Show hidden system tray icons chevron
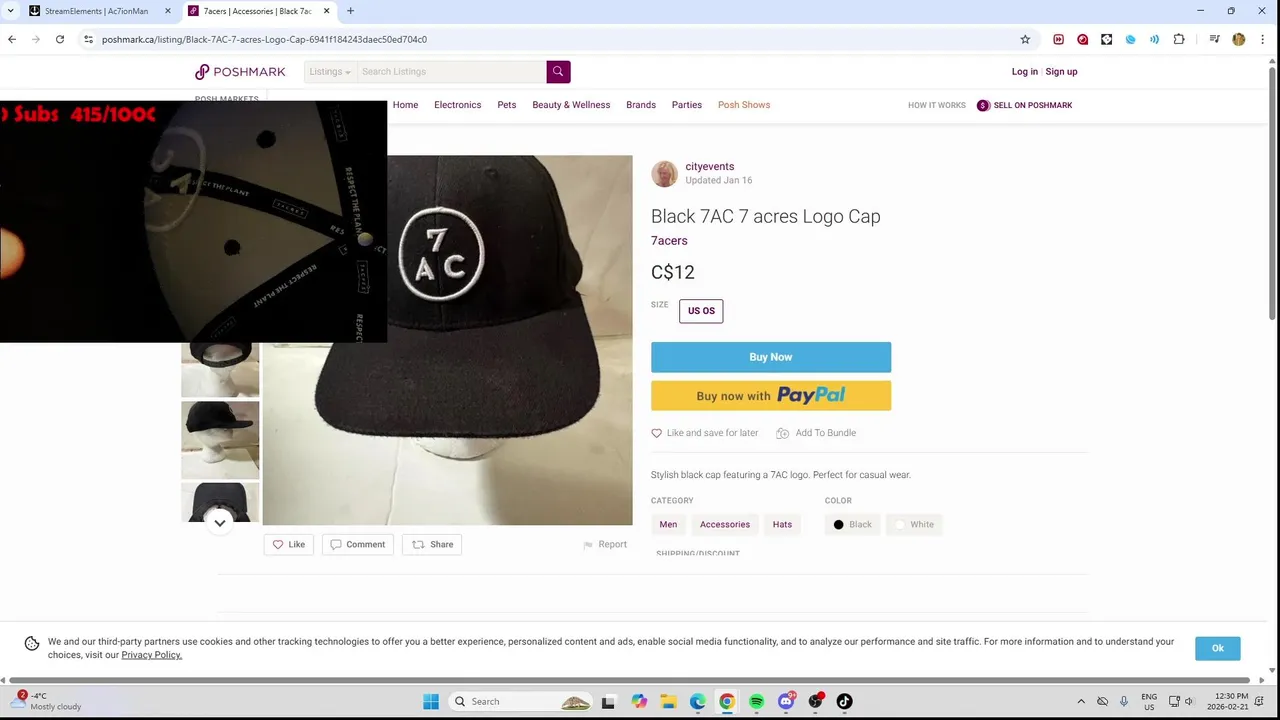1280x720 pixels. click(1081, 701)
